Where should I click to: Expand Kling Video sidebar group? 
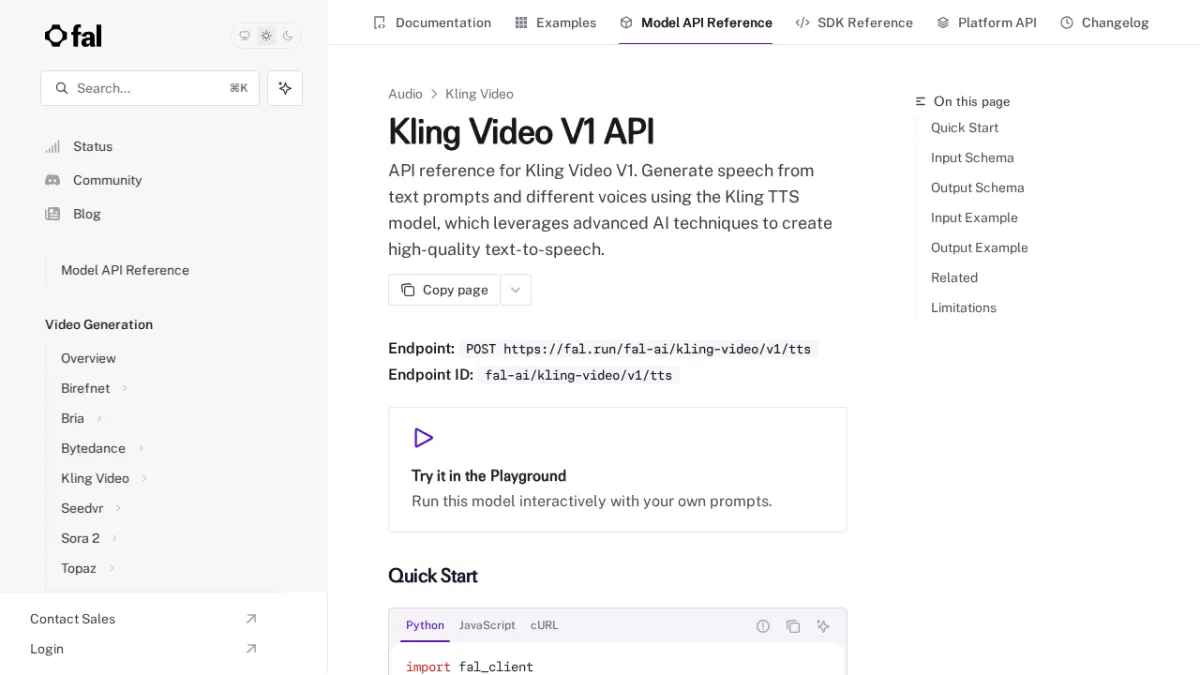tap(104, 478)
